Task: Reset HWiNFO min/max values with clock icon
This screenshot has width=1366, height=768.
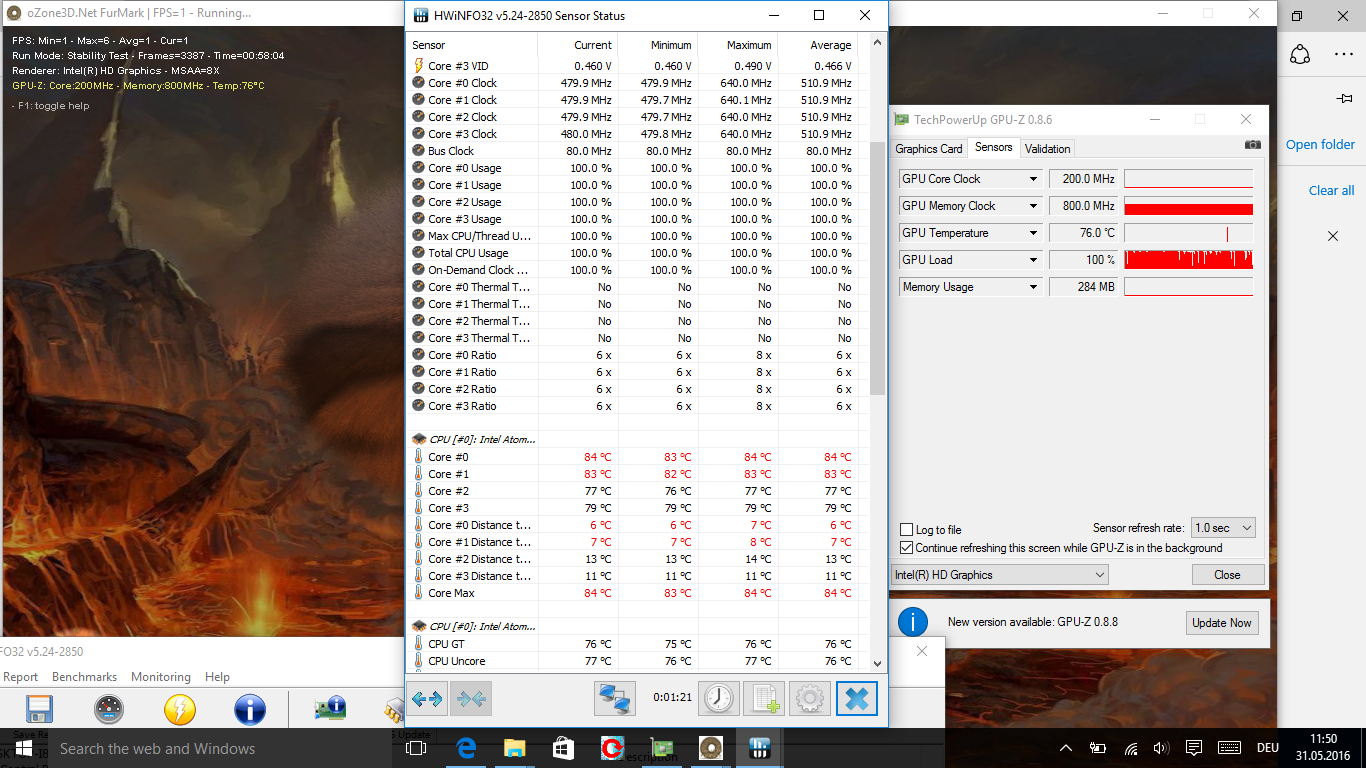Action: (x=718, y=699)
